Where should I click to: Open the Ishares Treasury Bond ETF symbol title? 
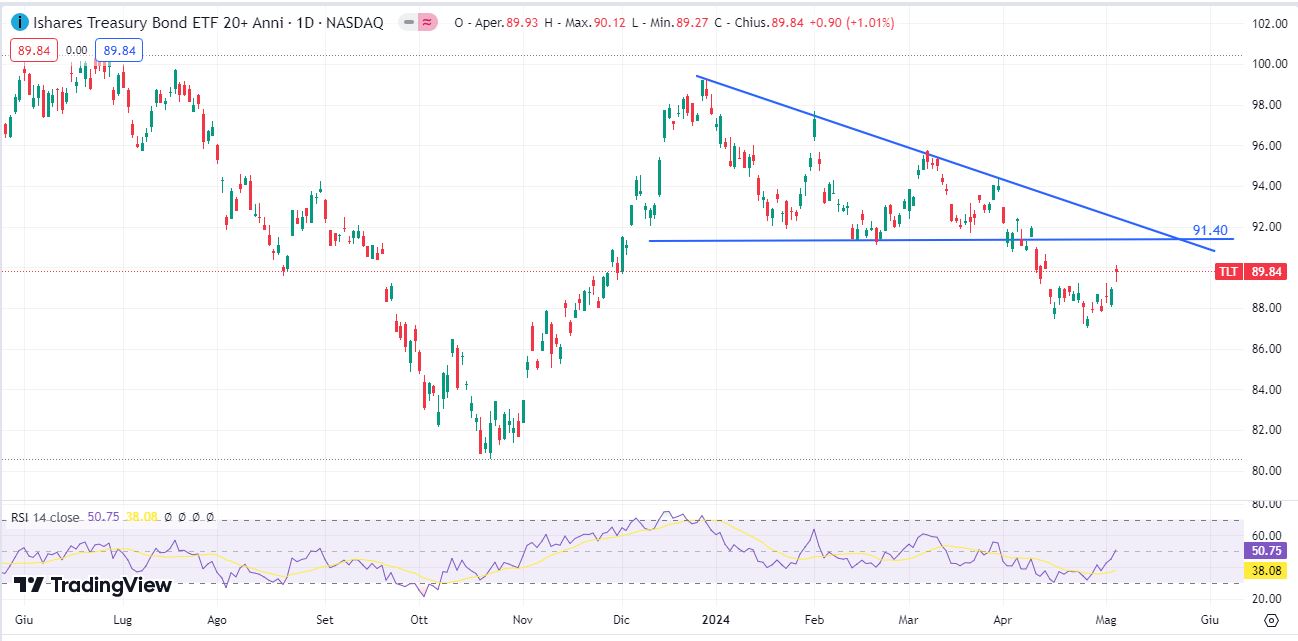207,22
